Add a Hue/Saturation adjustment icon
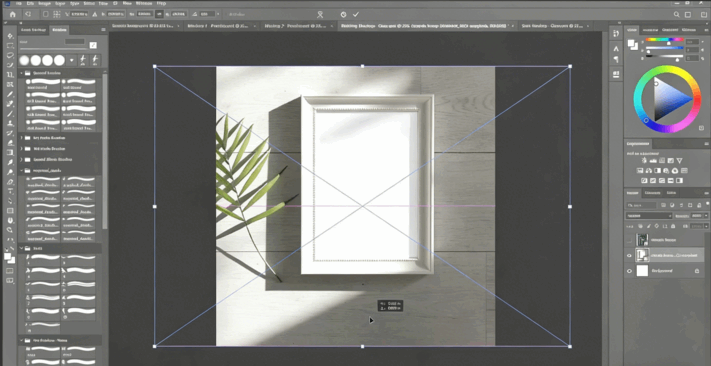Viewport: 711px width, 366px height. [x=640, y=171]
